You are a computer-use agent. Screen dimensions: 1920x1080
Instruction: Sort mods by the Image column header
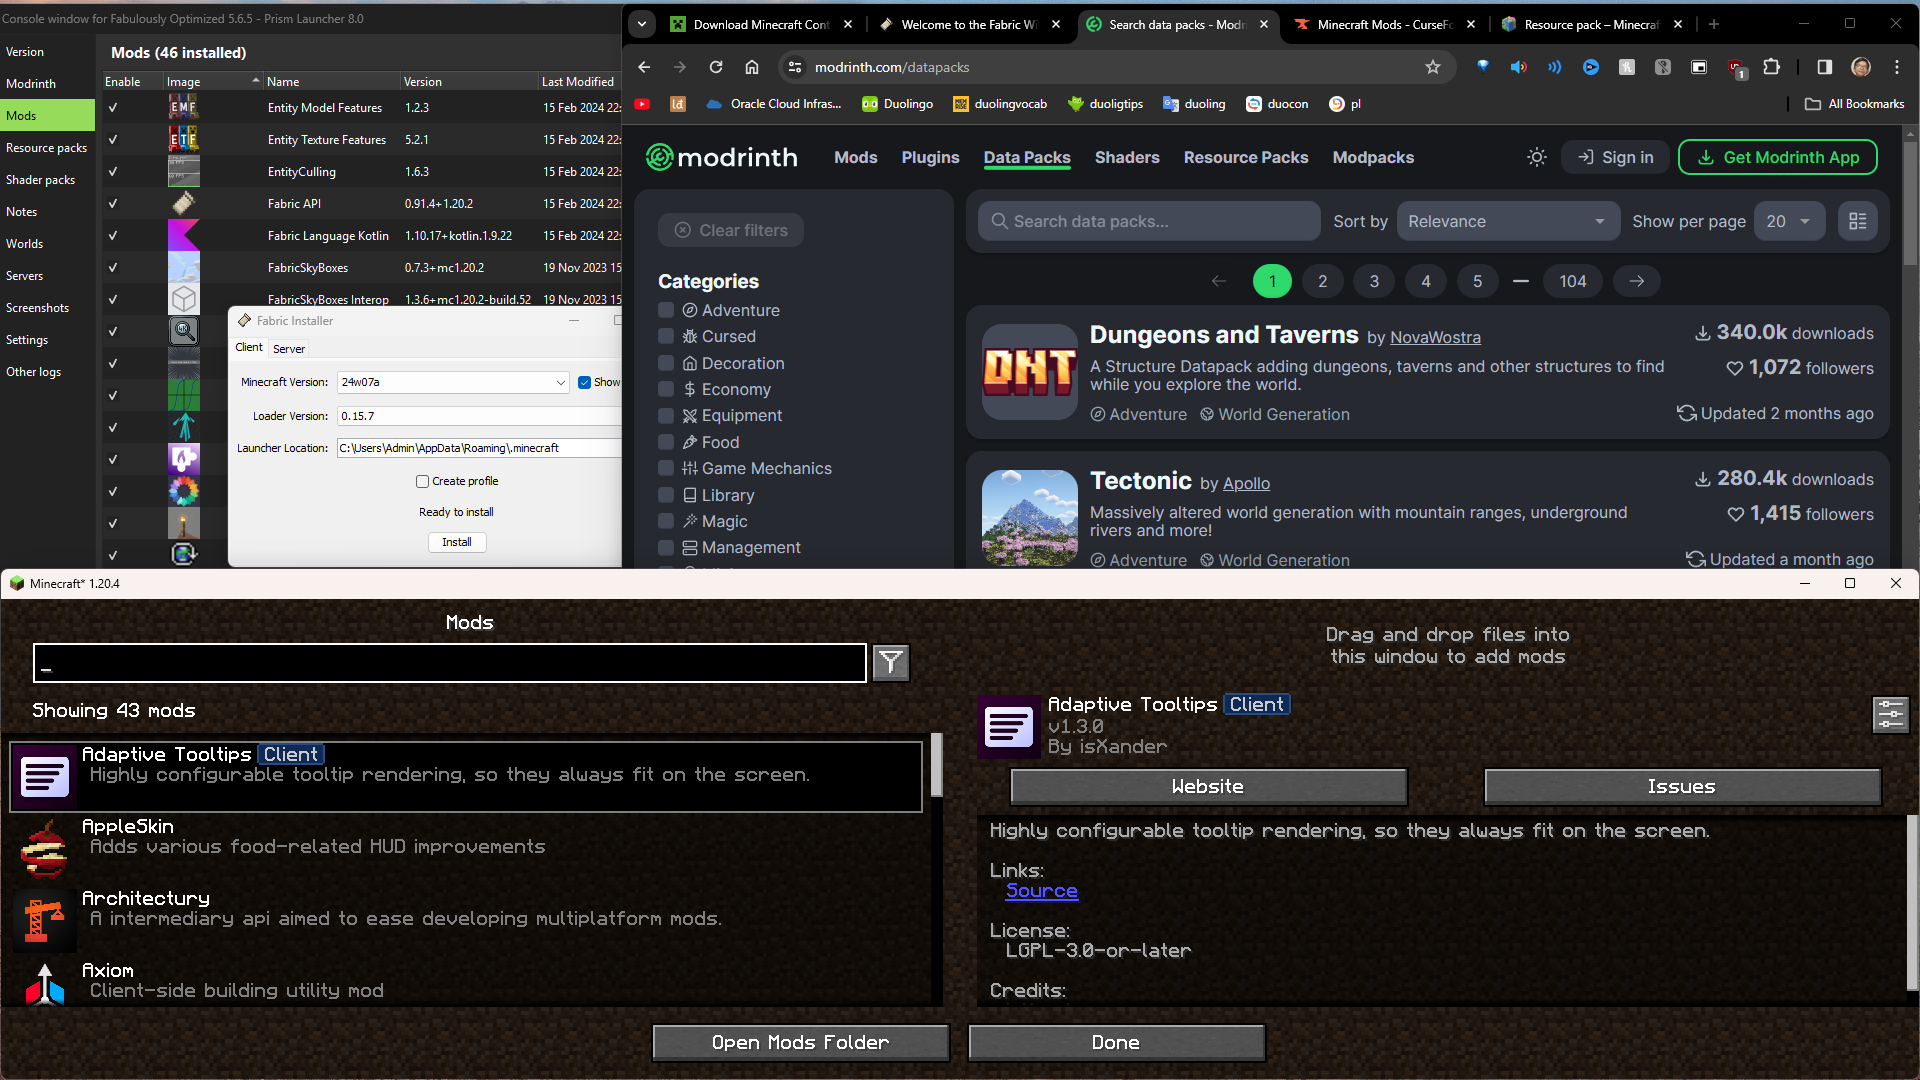213,81
